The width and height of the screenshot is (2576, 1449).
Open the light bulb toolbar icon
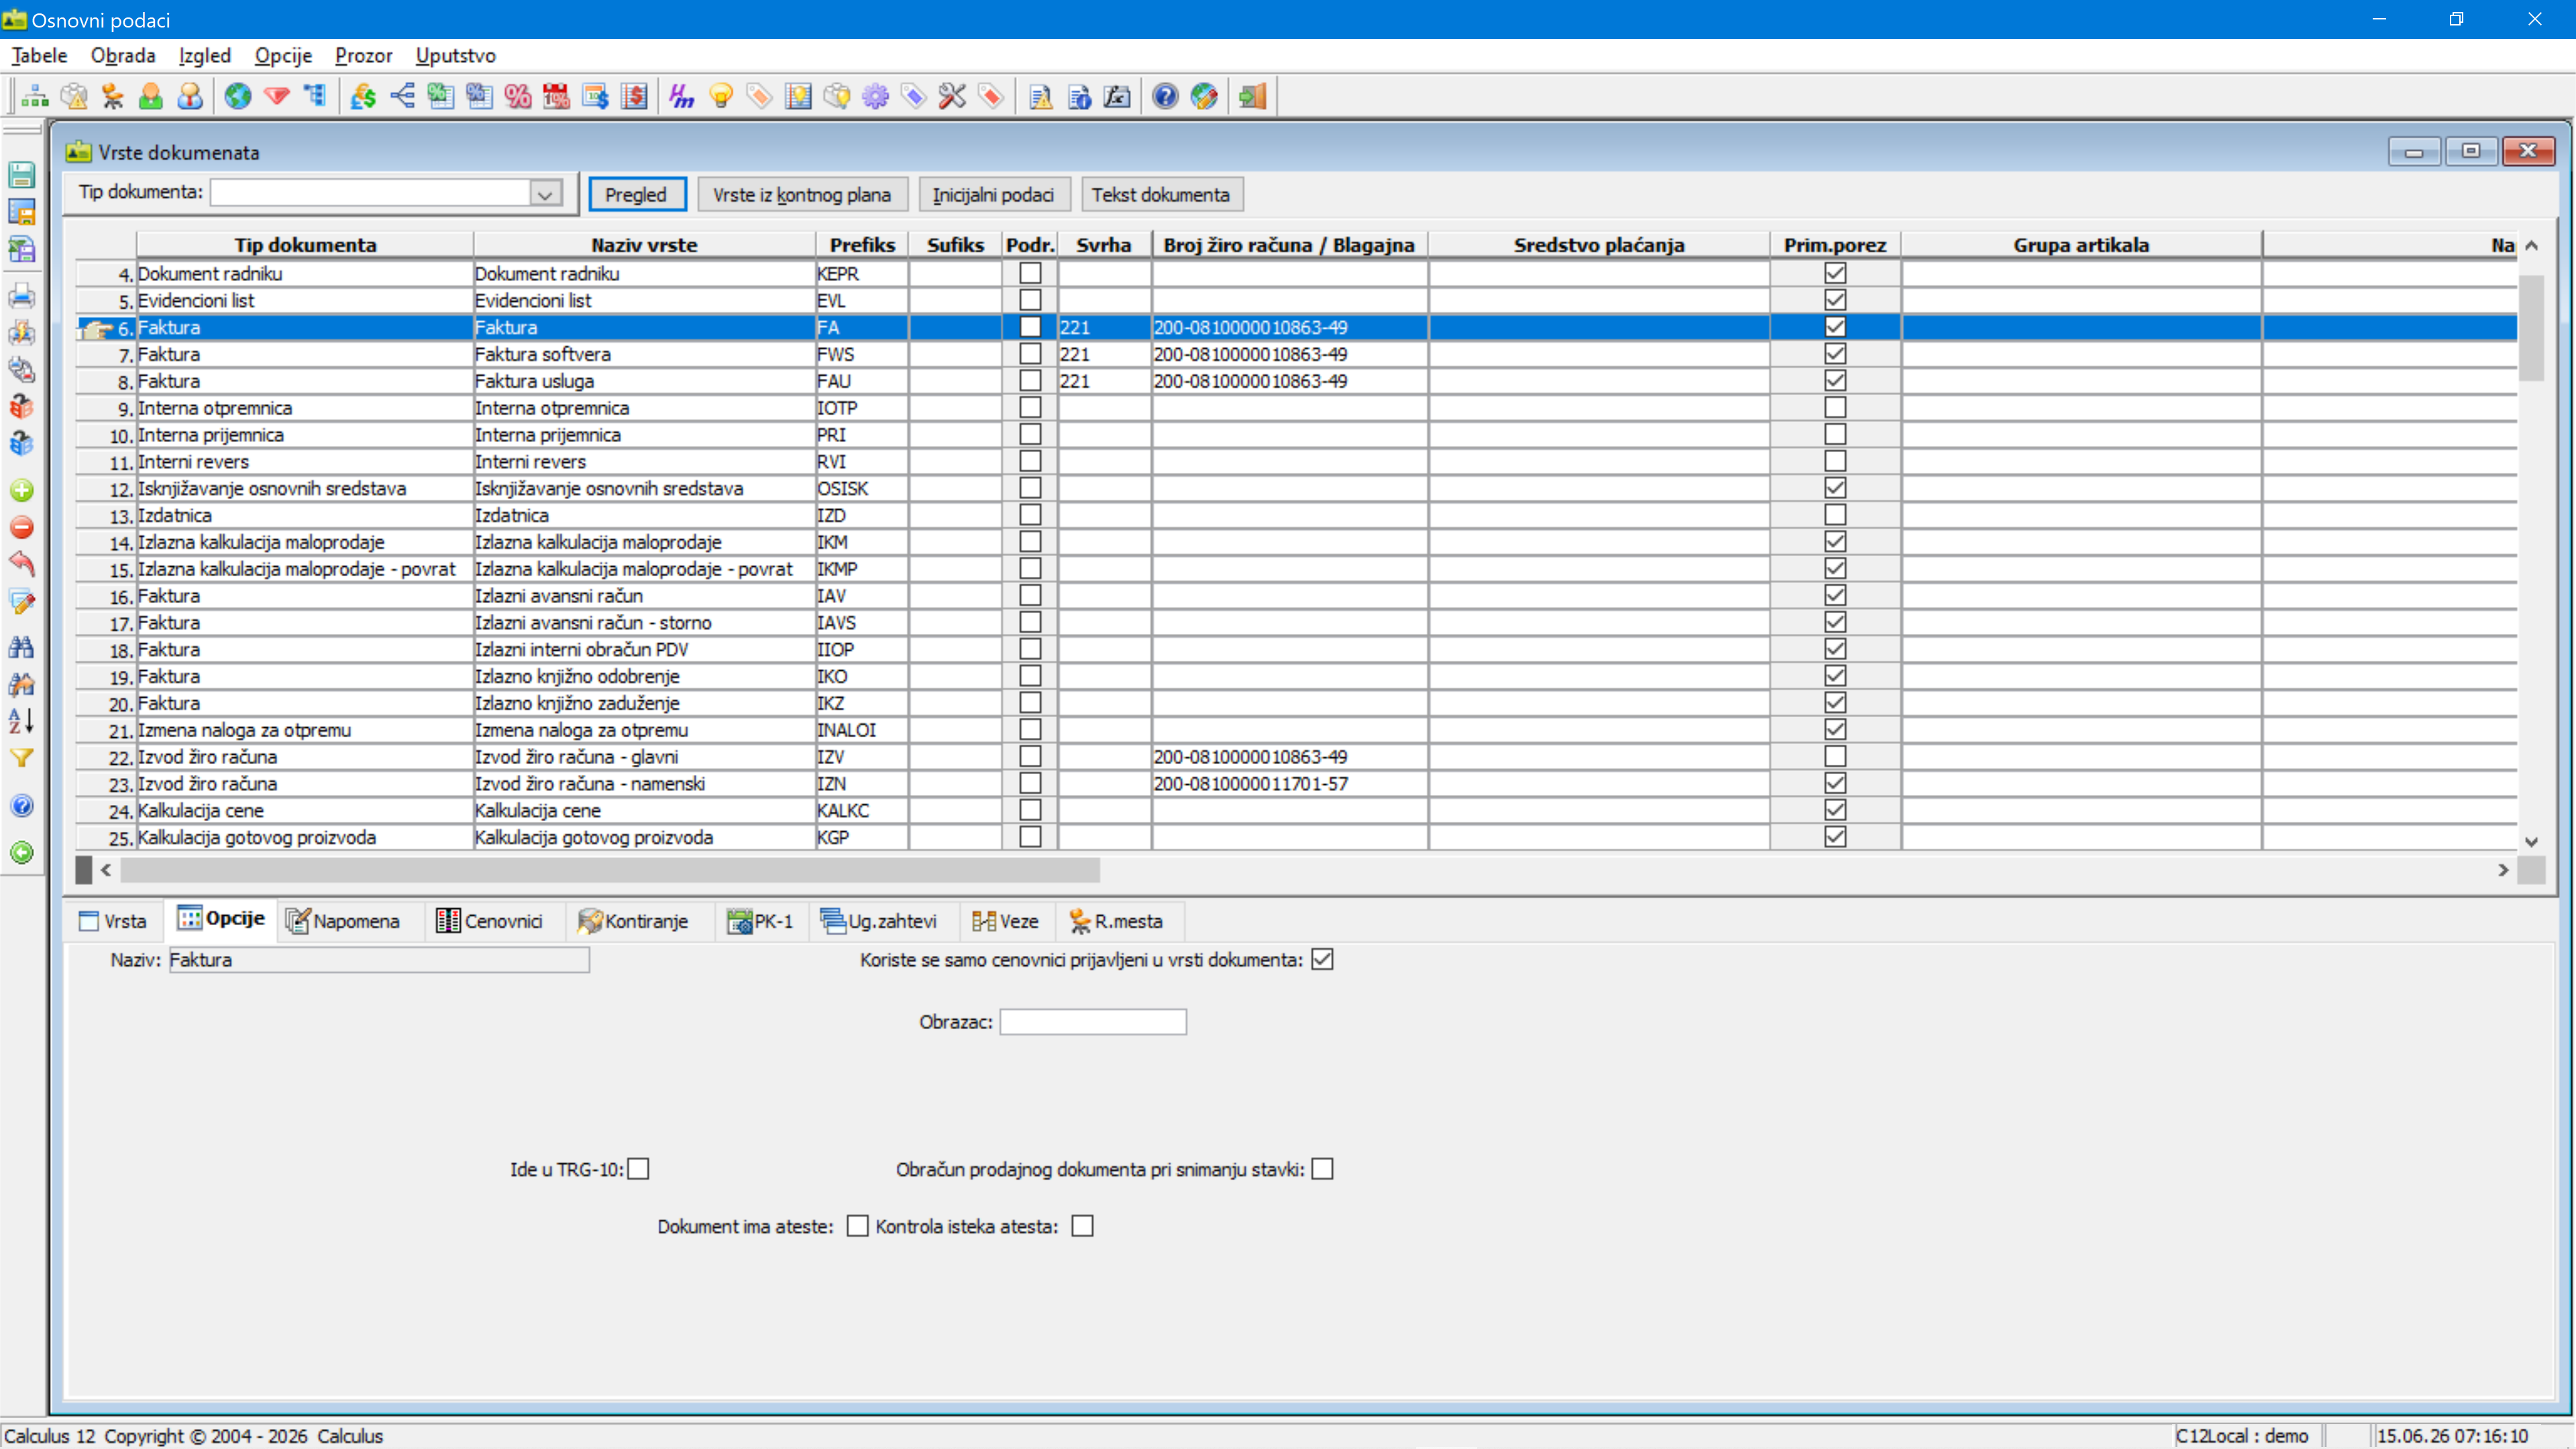click(721, 96)
